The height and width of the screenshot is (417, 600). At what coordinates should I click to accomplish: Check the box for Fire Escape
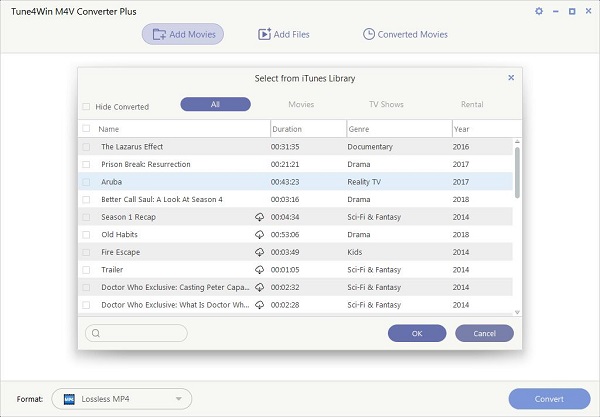[x=86, y=252]
